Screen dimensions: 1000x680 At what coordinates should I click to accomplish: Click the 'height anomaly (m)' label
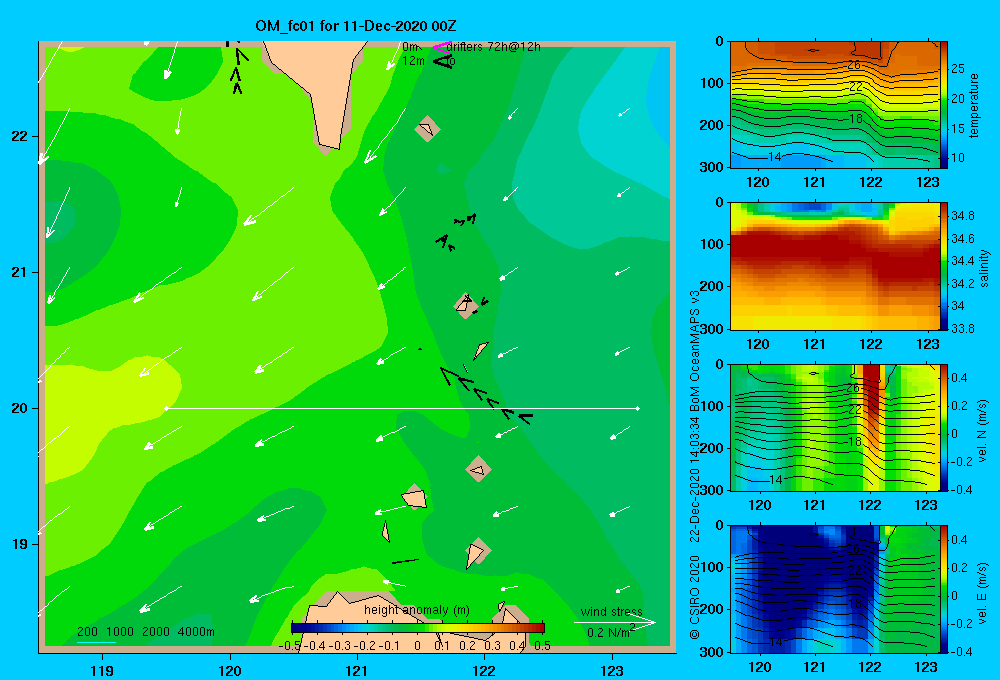tap(416, 610)
